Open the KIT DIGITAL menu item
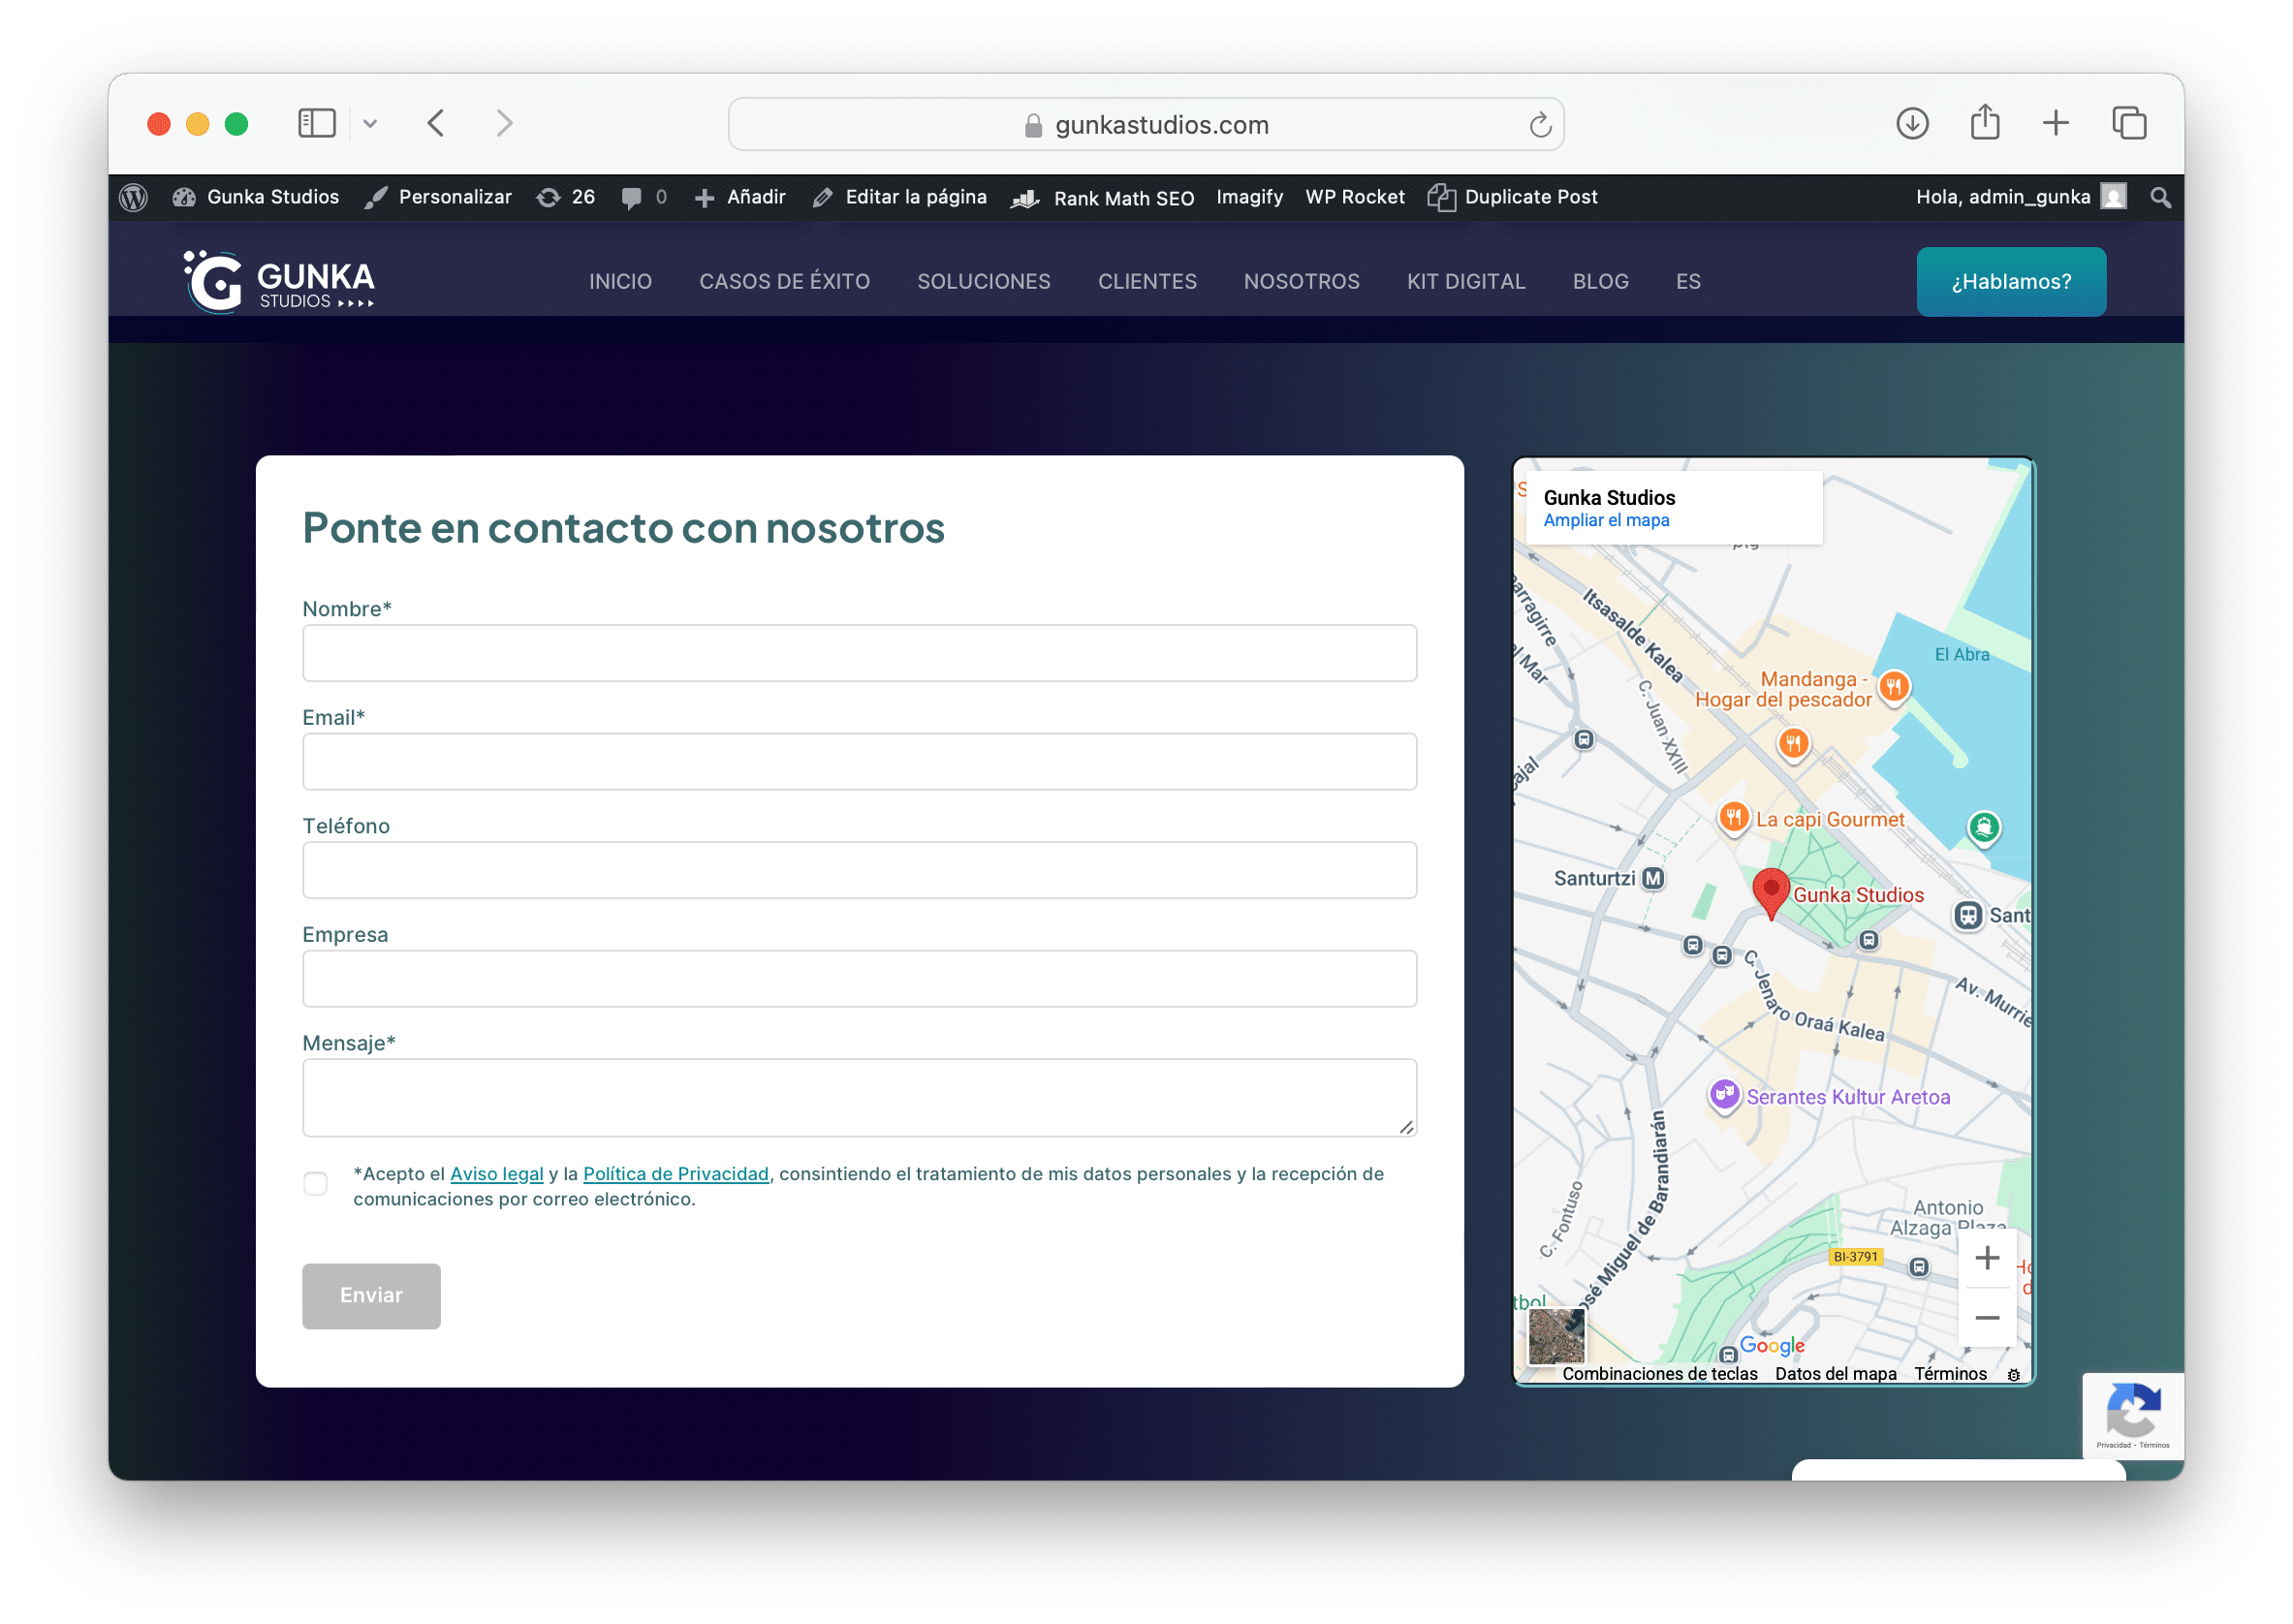This screenshot has width=2293, height=1624. [x=1465, y=281]
